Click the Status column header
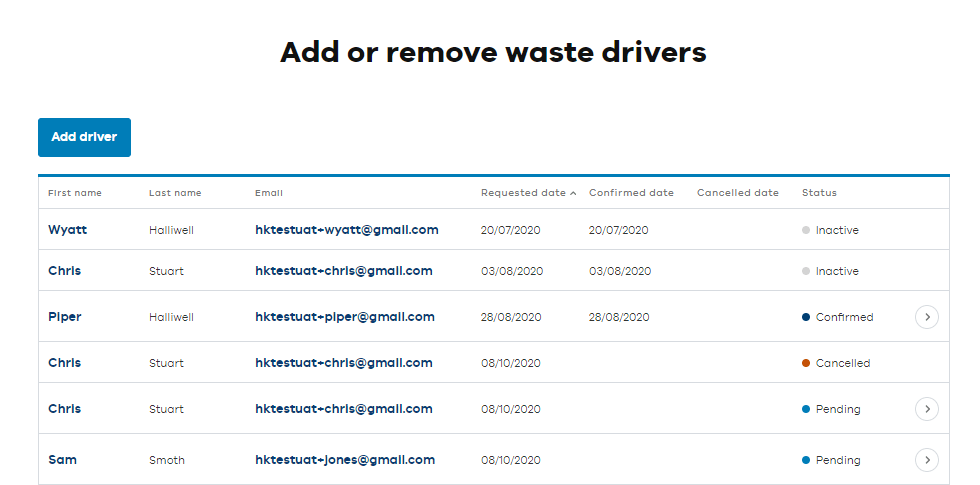Screen dimensions: 980x485 point(819,193)
